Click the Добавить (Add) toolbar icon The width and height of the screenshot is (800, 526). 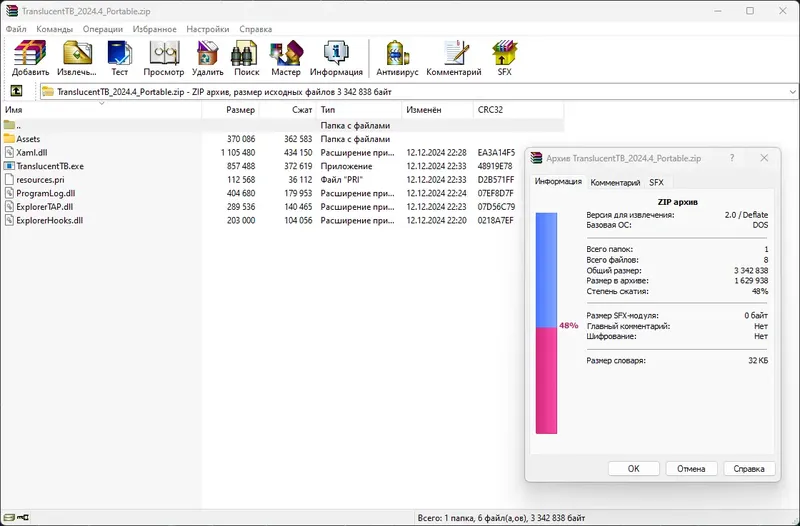click(x=31, y=53)
